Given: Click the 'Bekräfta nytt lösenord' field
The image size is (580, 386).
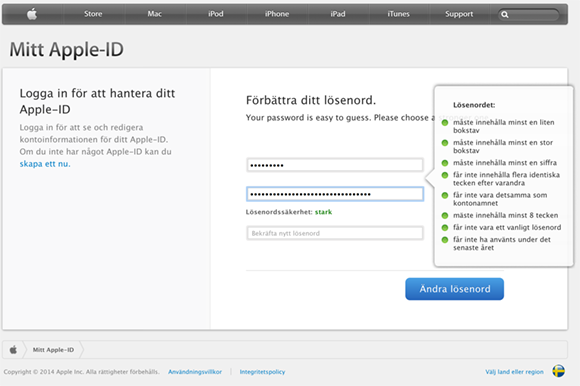Looking at the screenshot, I should 335,233.
